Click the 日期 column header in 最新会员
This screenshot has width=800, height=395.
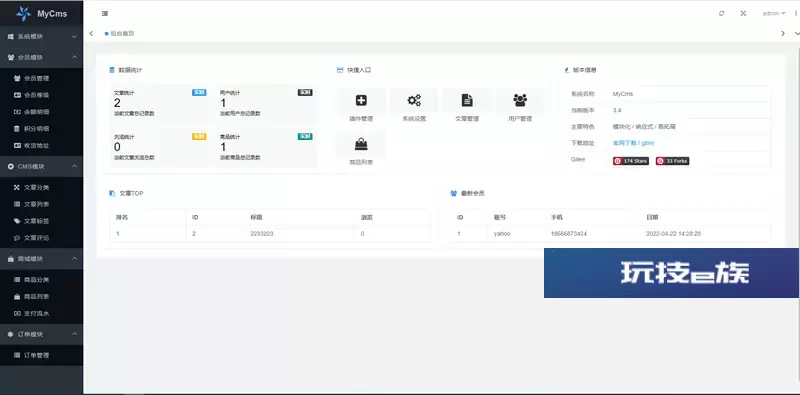point(652,217)
